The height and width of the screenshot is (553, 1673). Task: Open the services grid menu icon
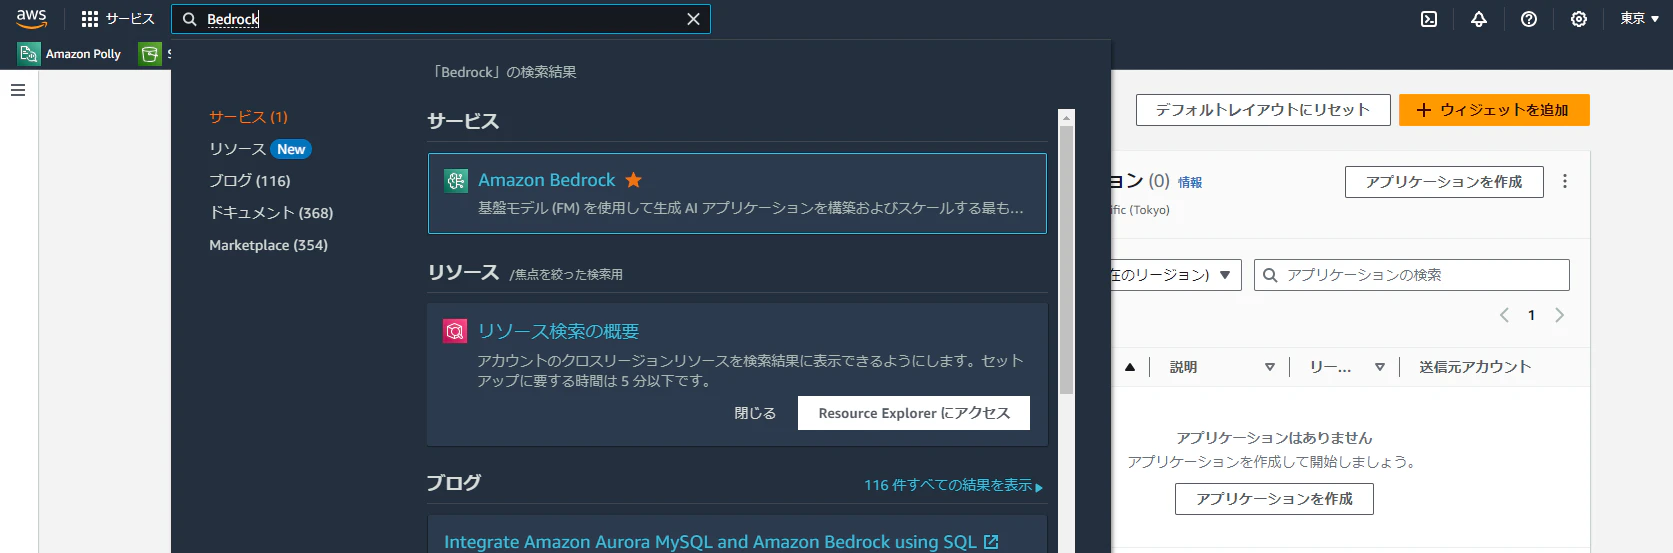pyautogui.click(x=90, y=19)
